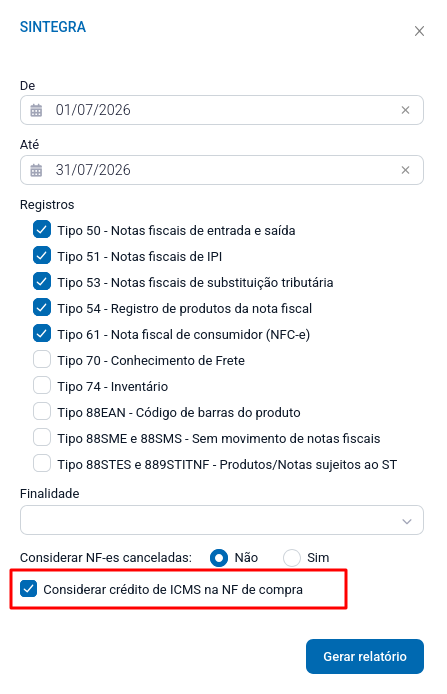This screenshot has width=447, height=694.
Task: Check Tipo 88SME e 88SMS option
Action: (42, 438)
